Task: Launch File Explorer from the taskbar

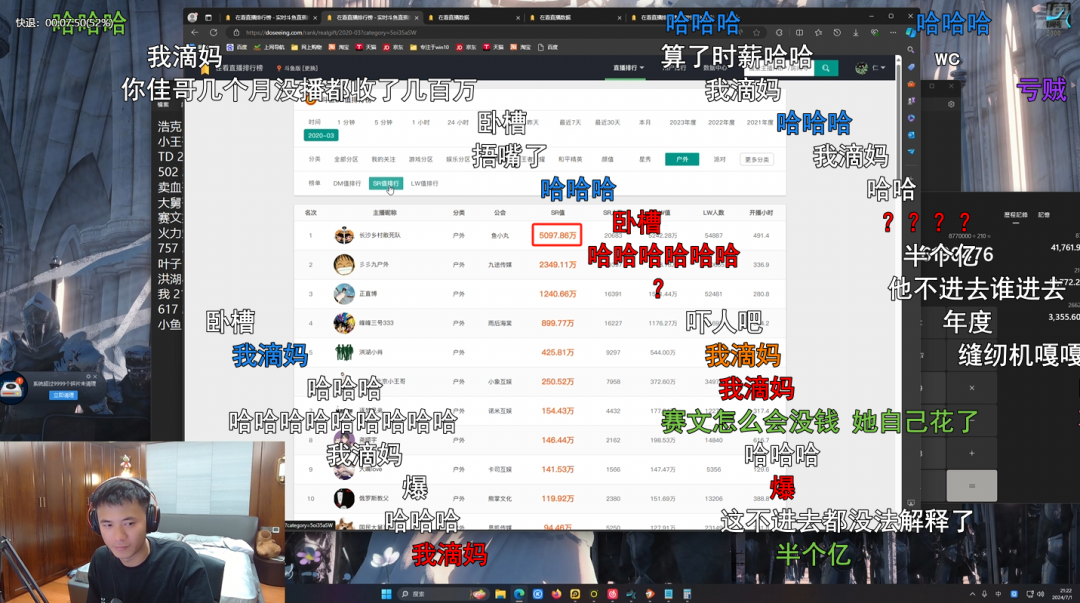Action: pyautogui.click(x=500, y=594)
